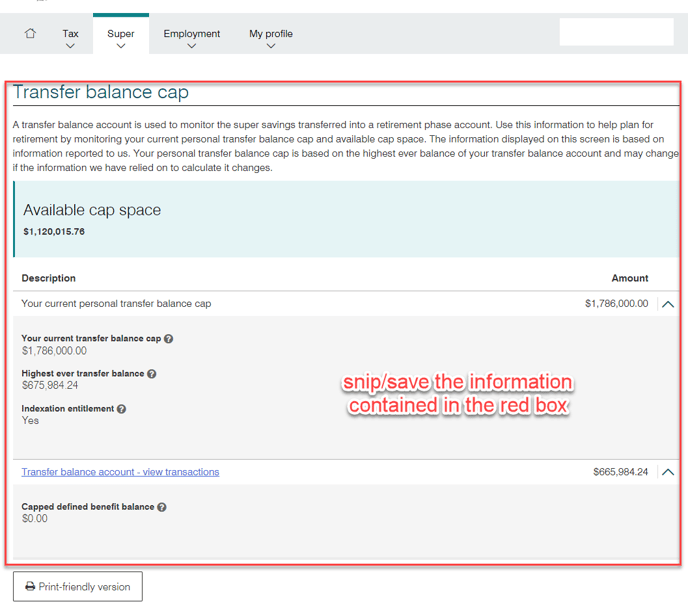Show help for Capped defined benefit balance

point(162,507)
